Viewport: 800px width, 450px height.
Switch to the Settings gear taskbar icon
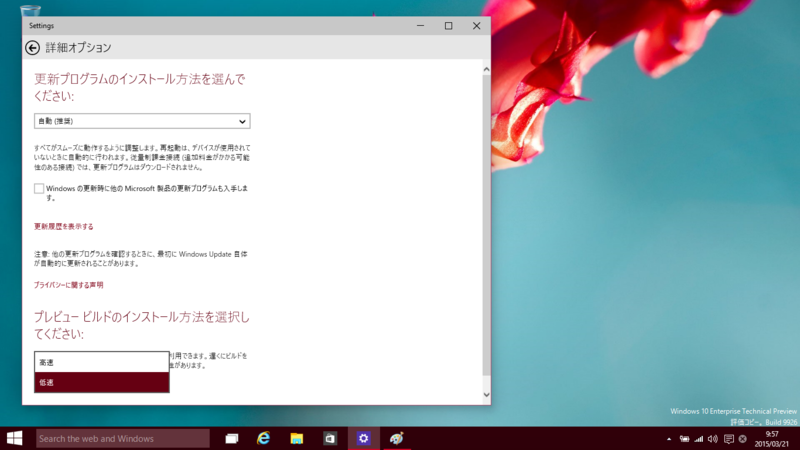pos(363,438)
